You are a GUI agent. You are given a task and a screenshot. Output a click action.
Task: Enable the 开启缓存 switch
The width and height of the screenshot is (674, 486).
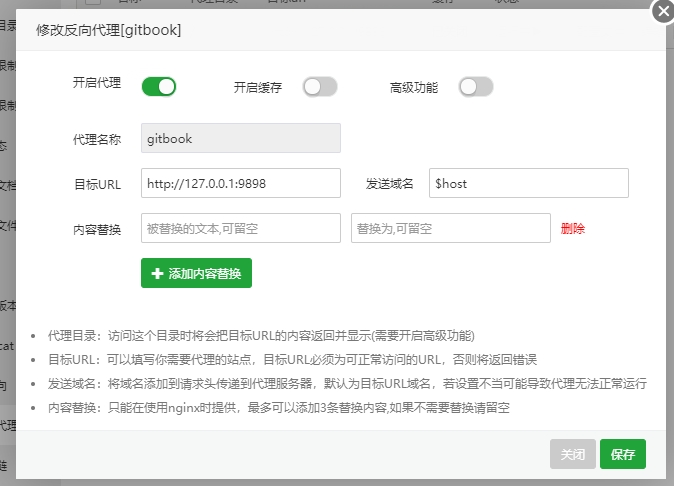pyautogui.click(x=320, y=87)
